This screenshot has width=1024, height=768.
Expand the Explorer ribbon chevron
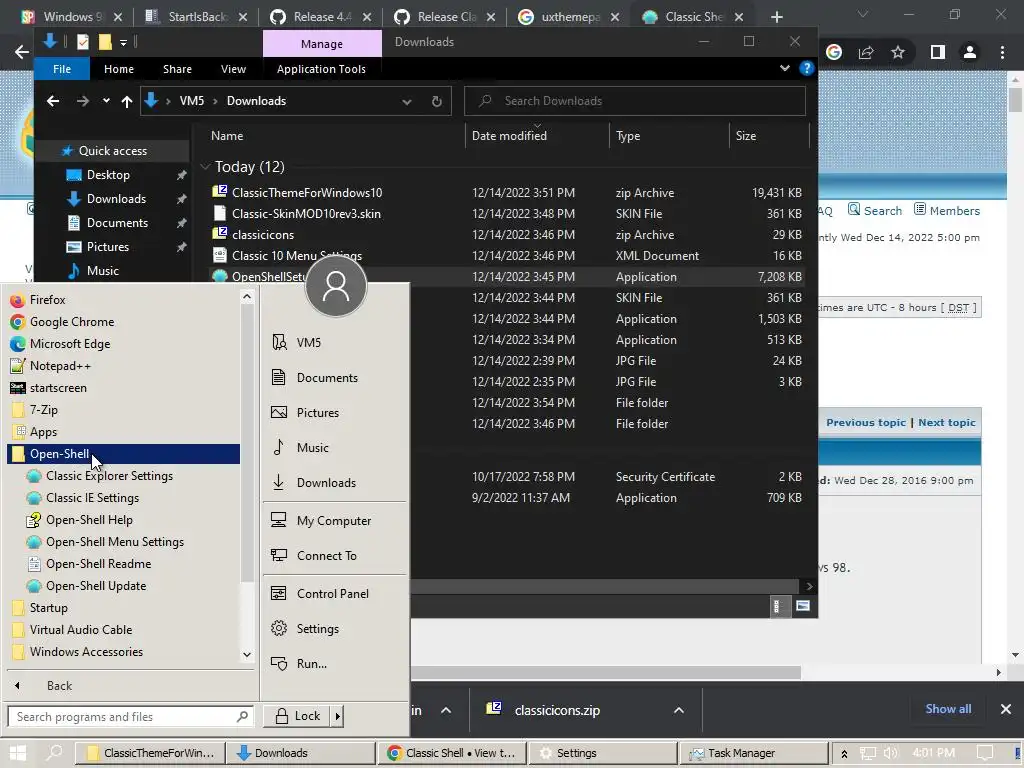[x=784, y=69]
